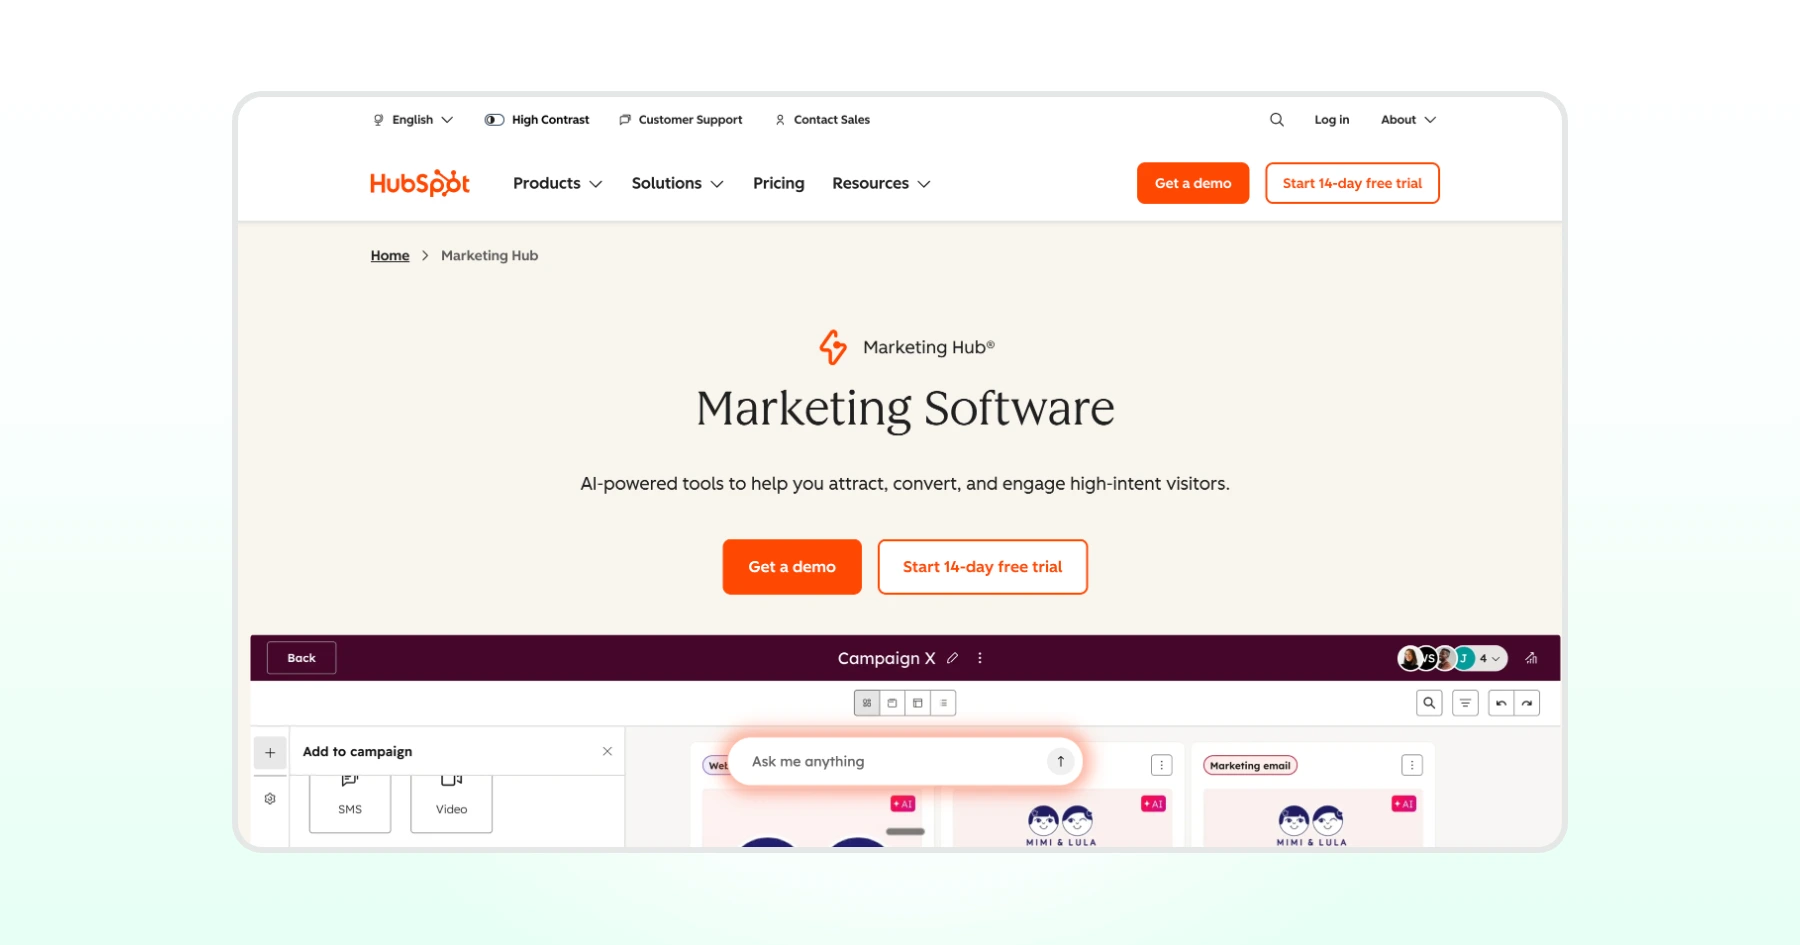This screenshot has width=1800, height=945.
Task: Open the campaign filter icon
Action: tap(1465, 703)
